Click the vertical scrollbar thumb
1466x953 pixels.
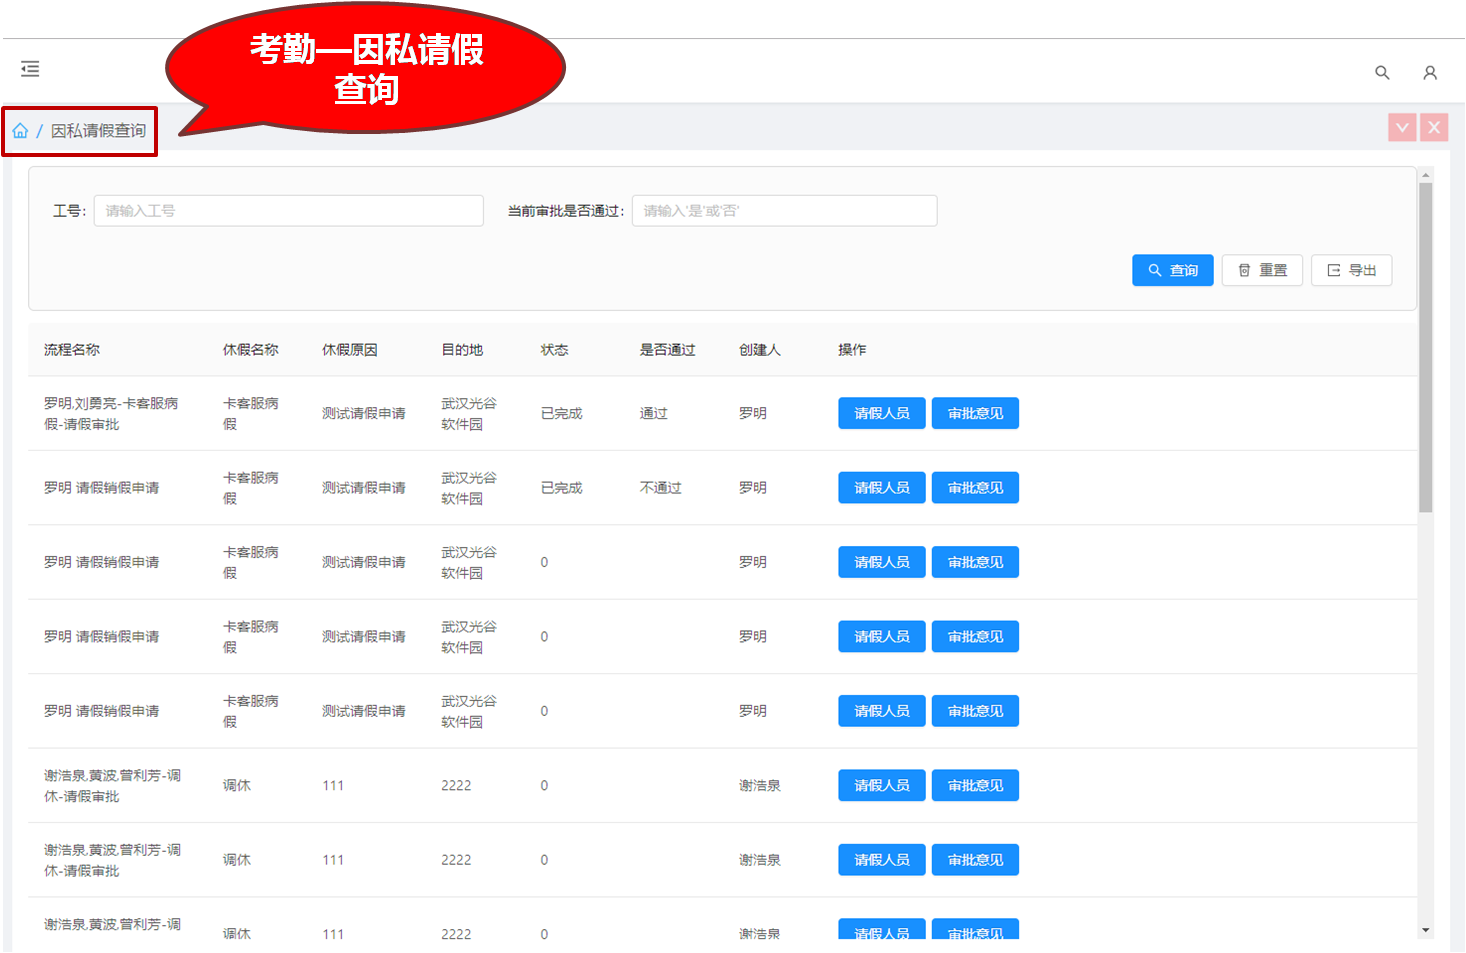[x=1425, y=347]
